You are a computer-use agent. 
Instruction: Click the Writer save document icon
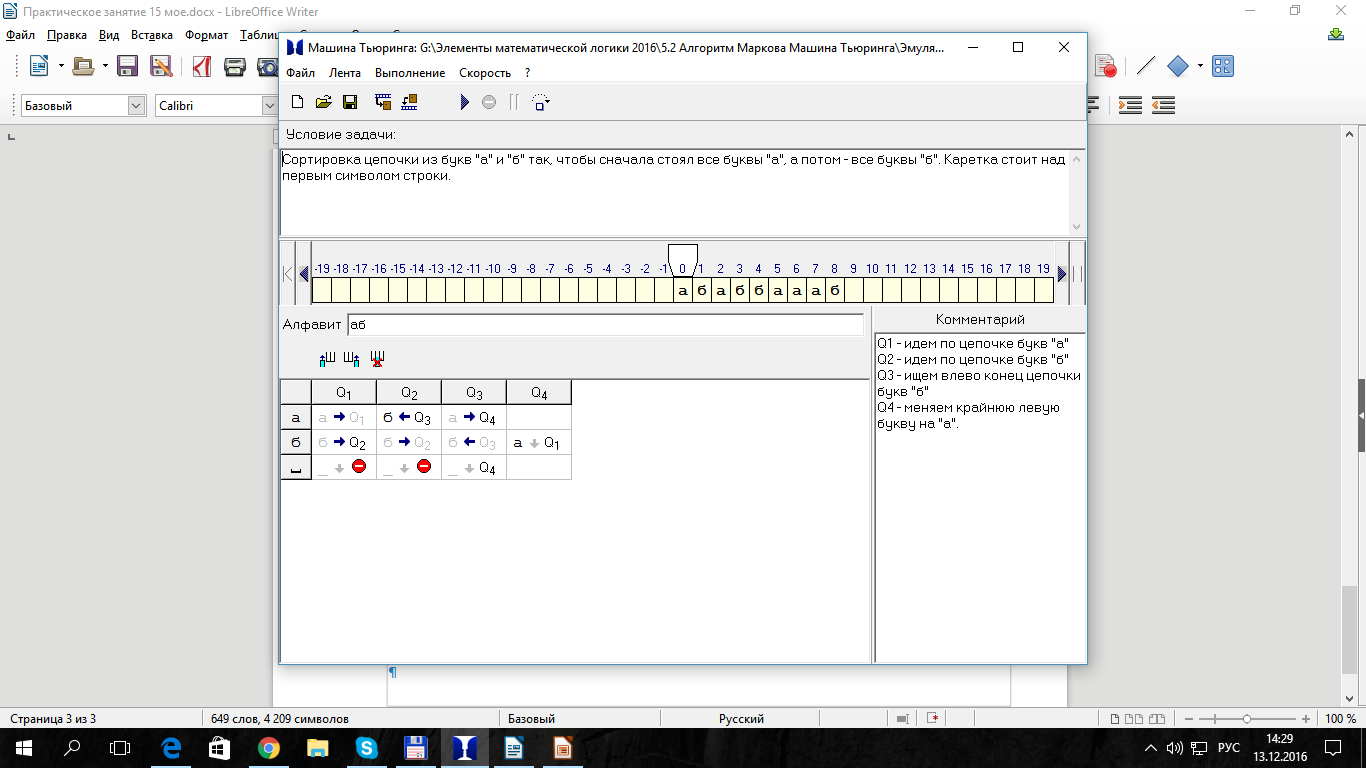[127, 67]
